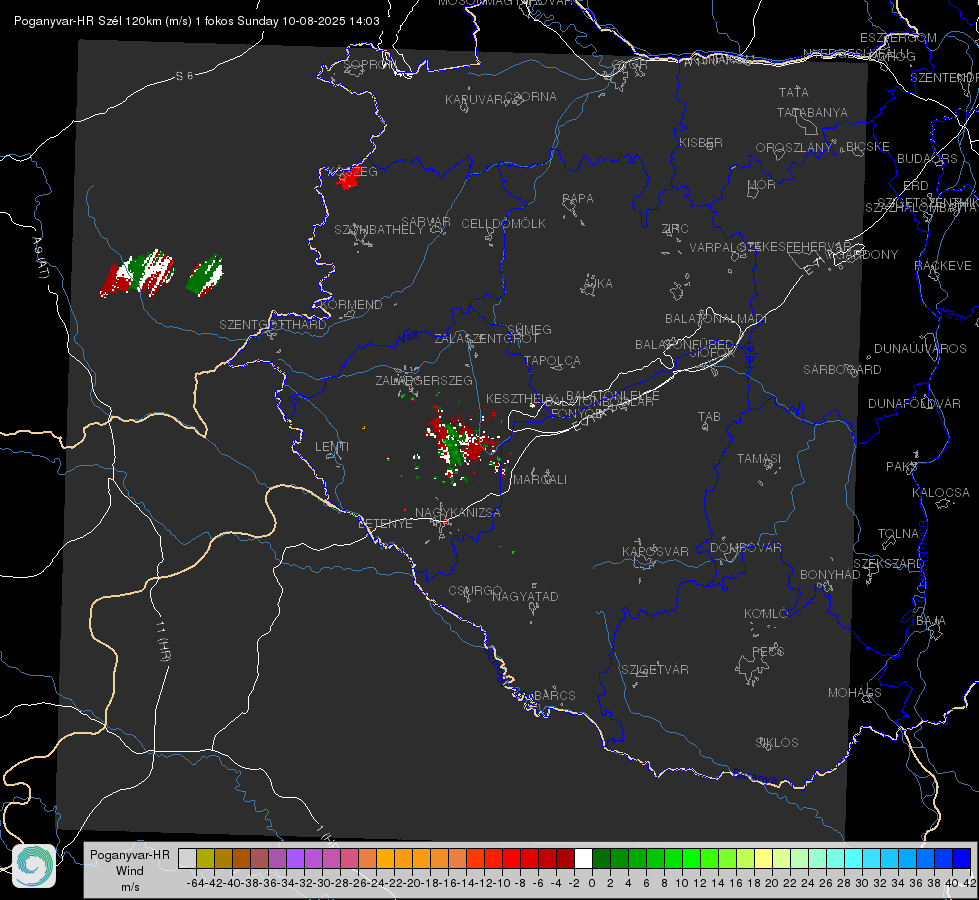Click the 'S 6' road label
Viewport: 979px width, 900px height.
pyautogui.click(x=184, y=76)
